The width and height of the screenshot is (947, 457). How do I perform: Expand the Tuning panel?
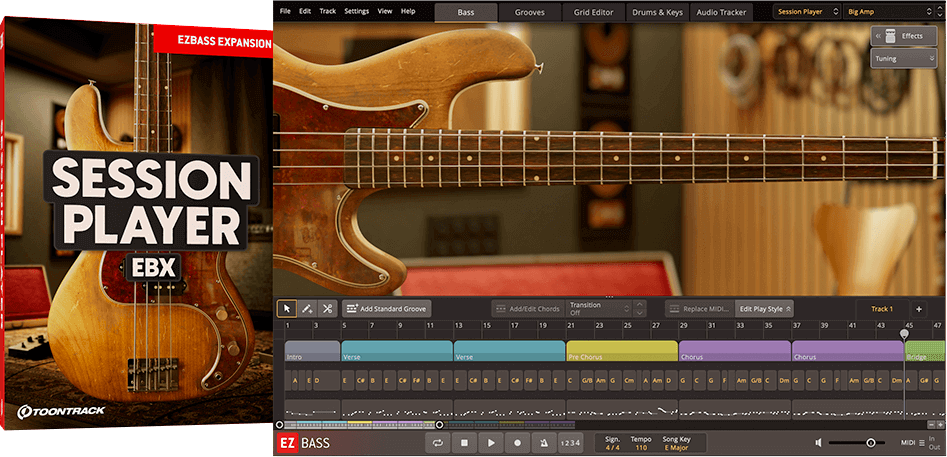pyautogui.click(x=902, y=59)
